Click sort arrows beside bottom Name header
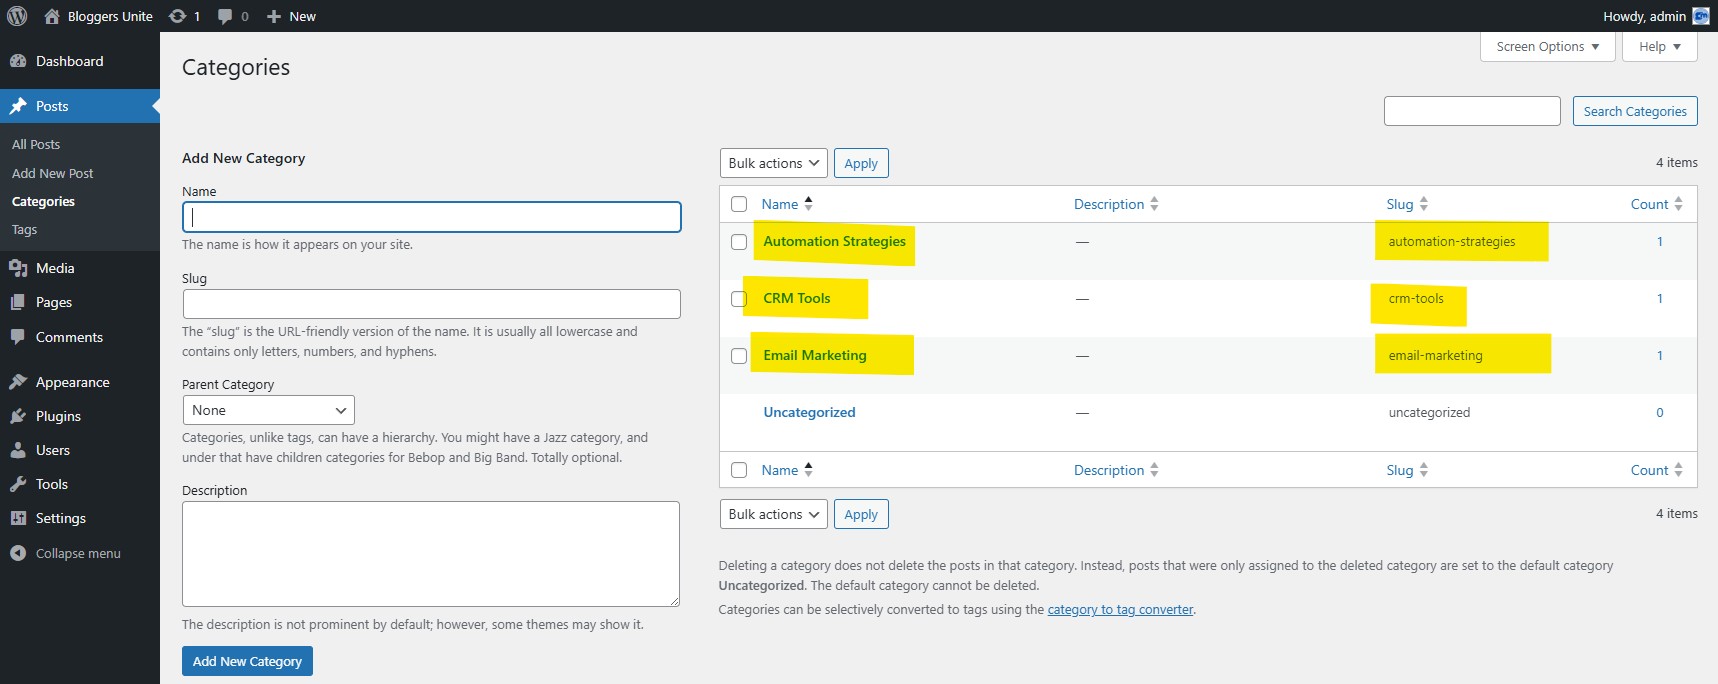 click(x=808, y=469)
